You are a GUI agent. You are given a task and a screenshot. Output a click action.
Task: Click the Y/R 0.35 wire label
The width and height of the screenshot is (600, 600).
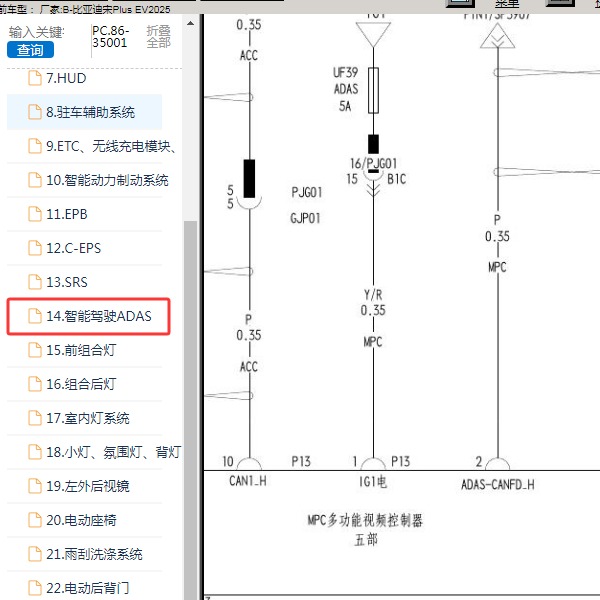pyautogui.click(x=373, y=302)
